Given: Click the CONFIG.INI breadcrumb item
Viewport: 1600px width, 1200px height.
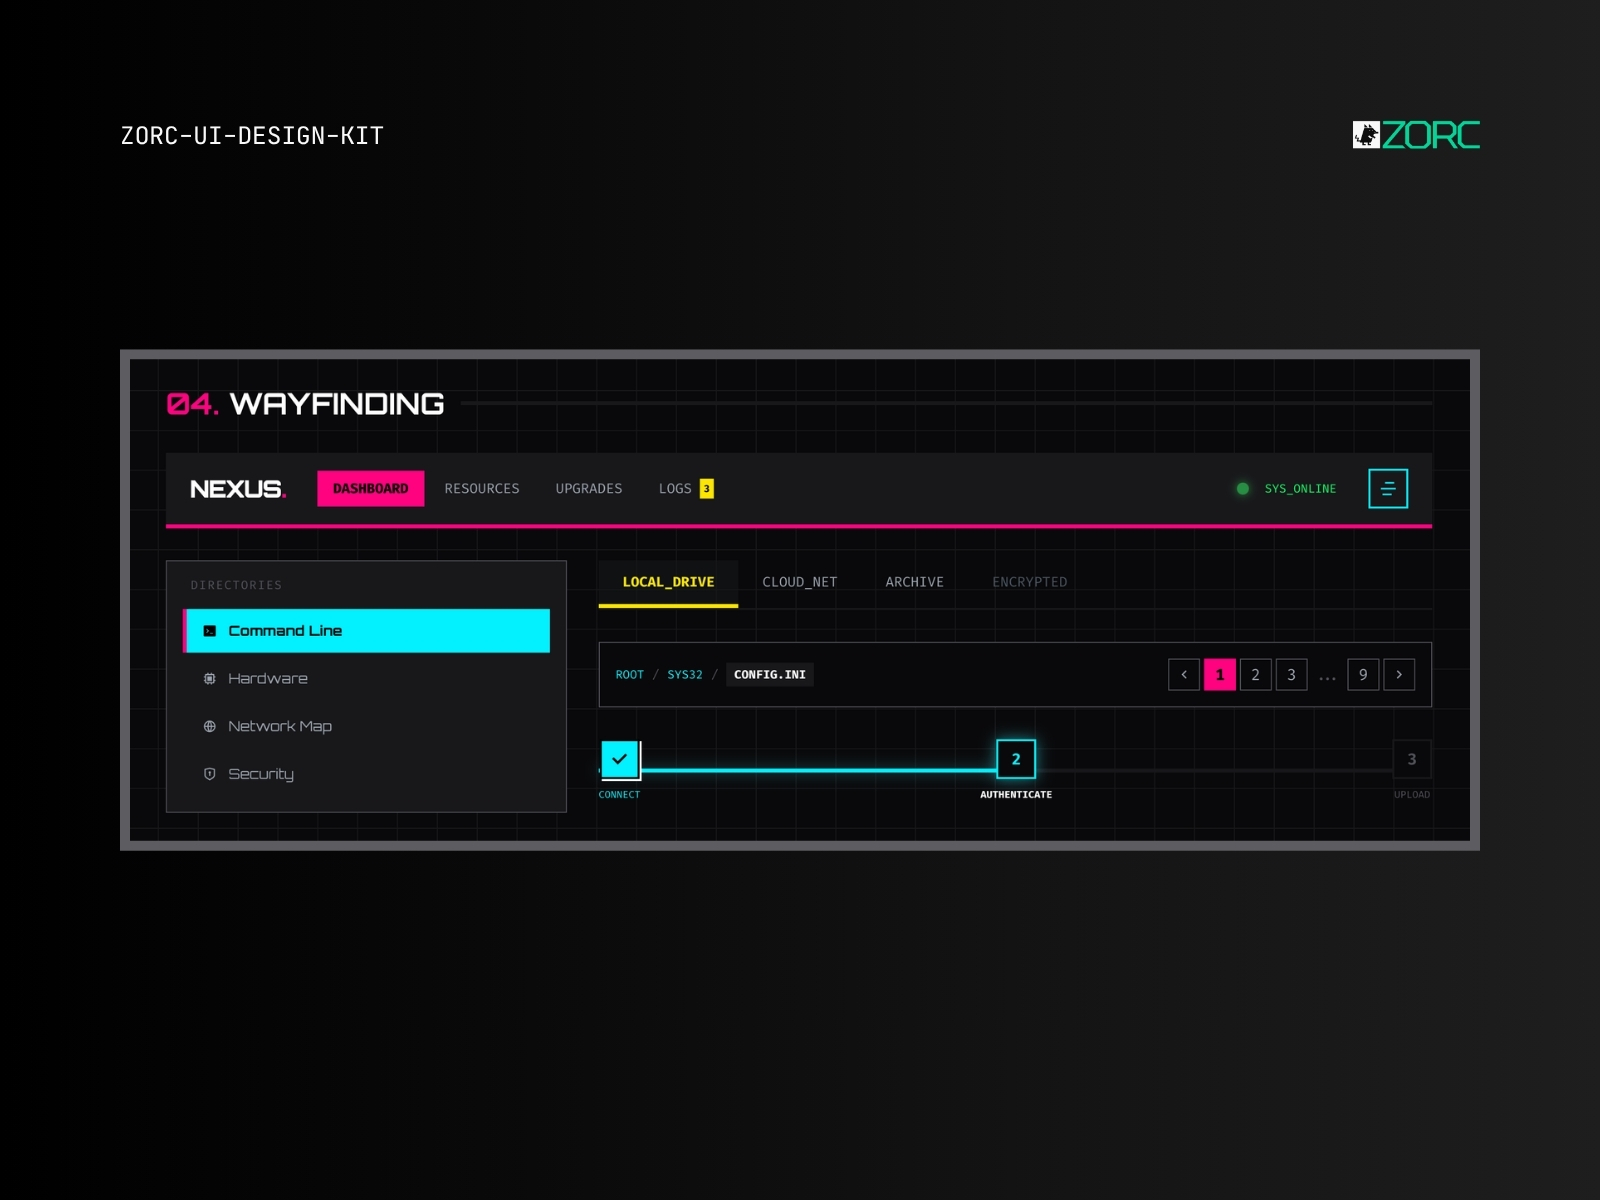Looking at the screenshot, I should [x=770, y=675].
